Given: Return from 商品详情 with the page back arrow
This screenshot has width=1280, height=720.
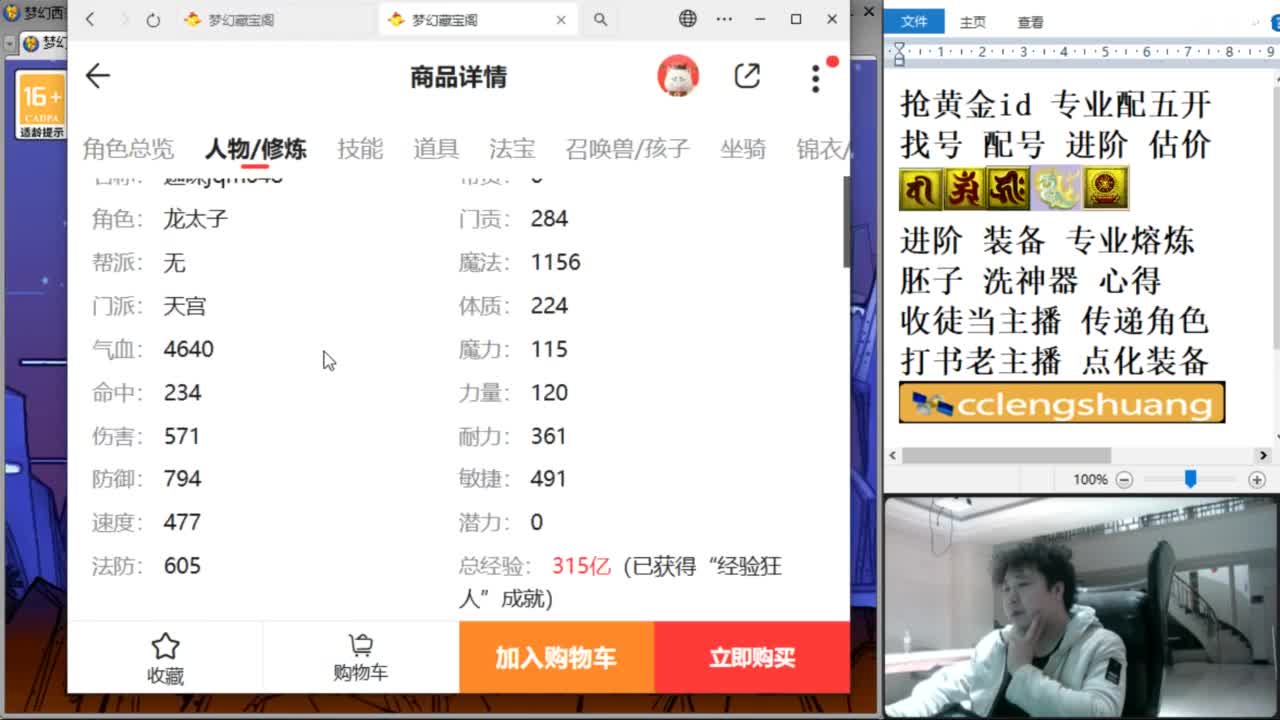Looking at the screenshot, I should point(98,76).
